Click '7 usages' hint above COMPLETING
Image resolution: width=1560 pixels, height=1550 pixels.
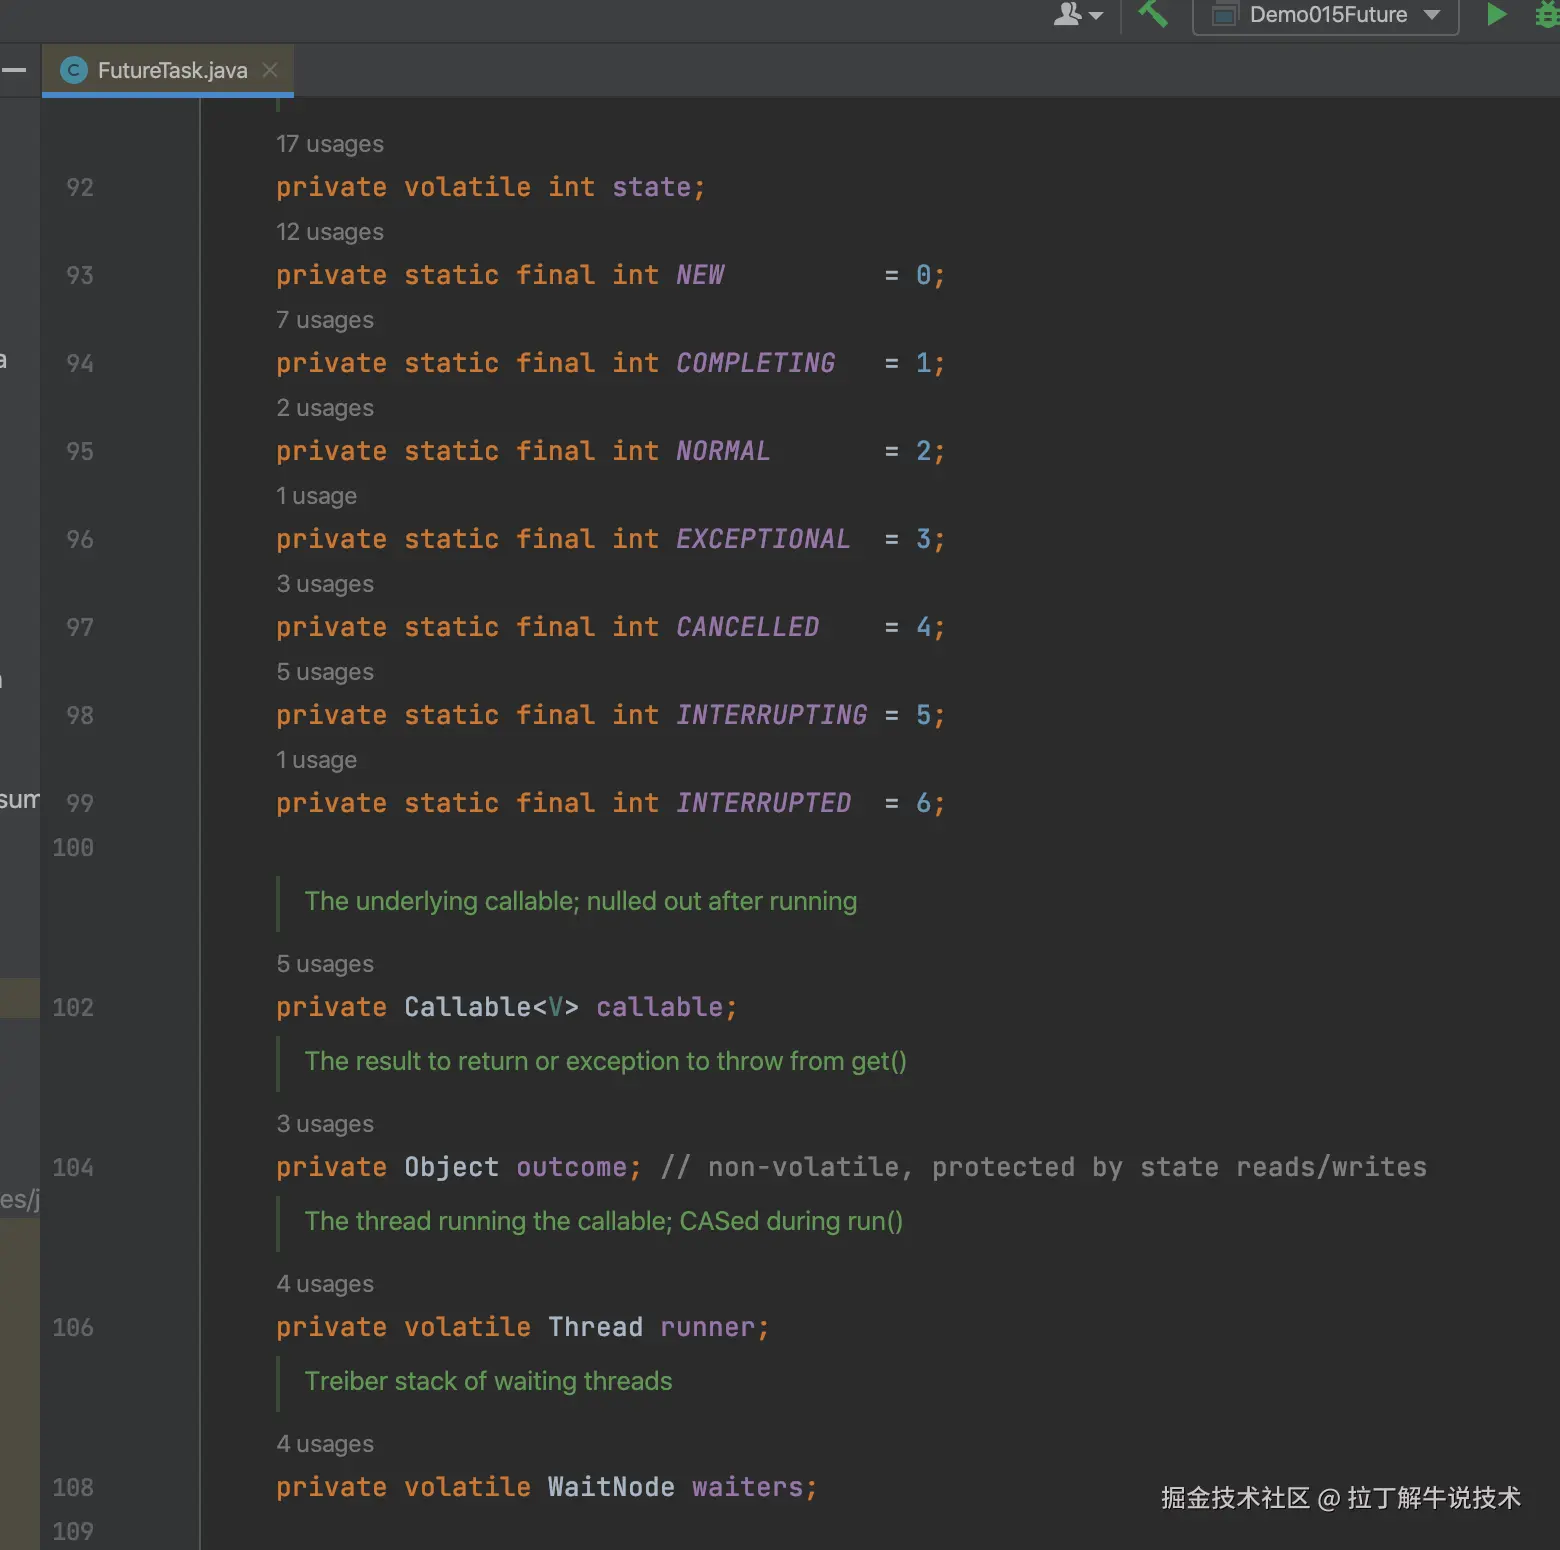pyautogui.click(x=324, y=320)
